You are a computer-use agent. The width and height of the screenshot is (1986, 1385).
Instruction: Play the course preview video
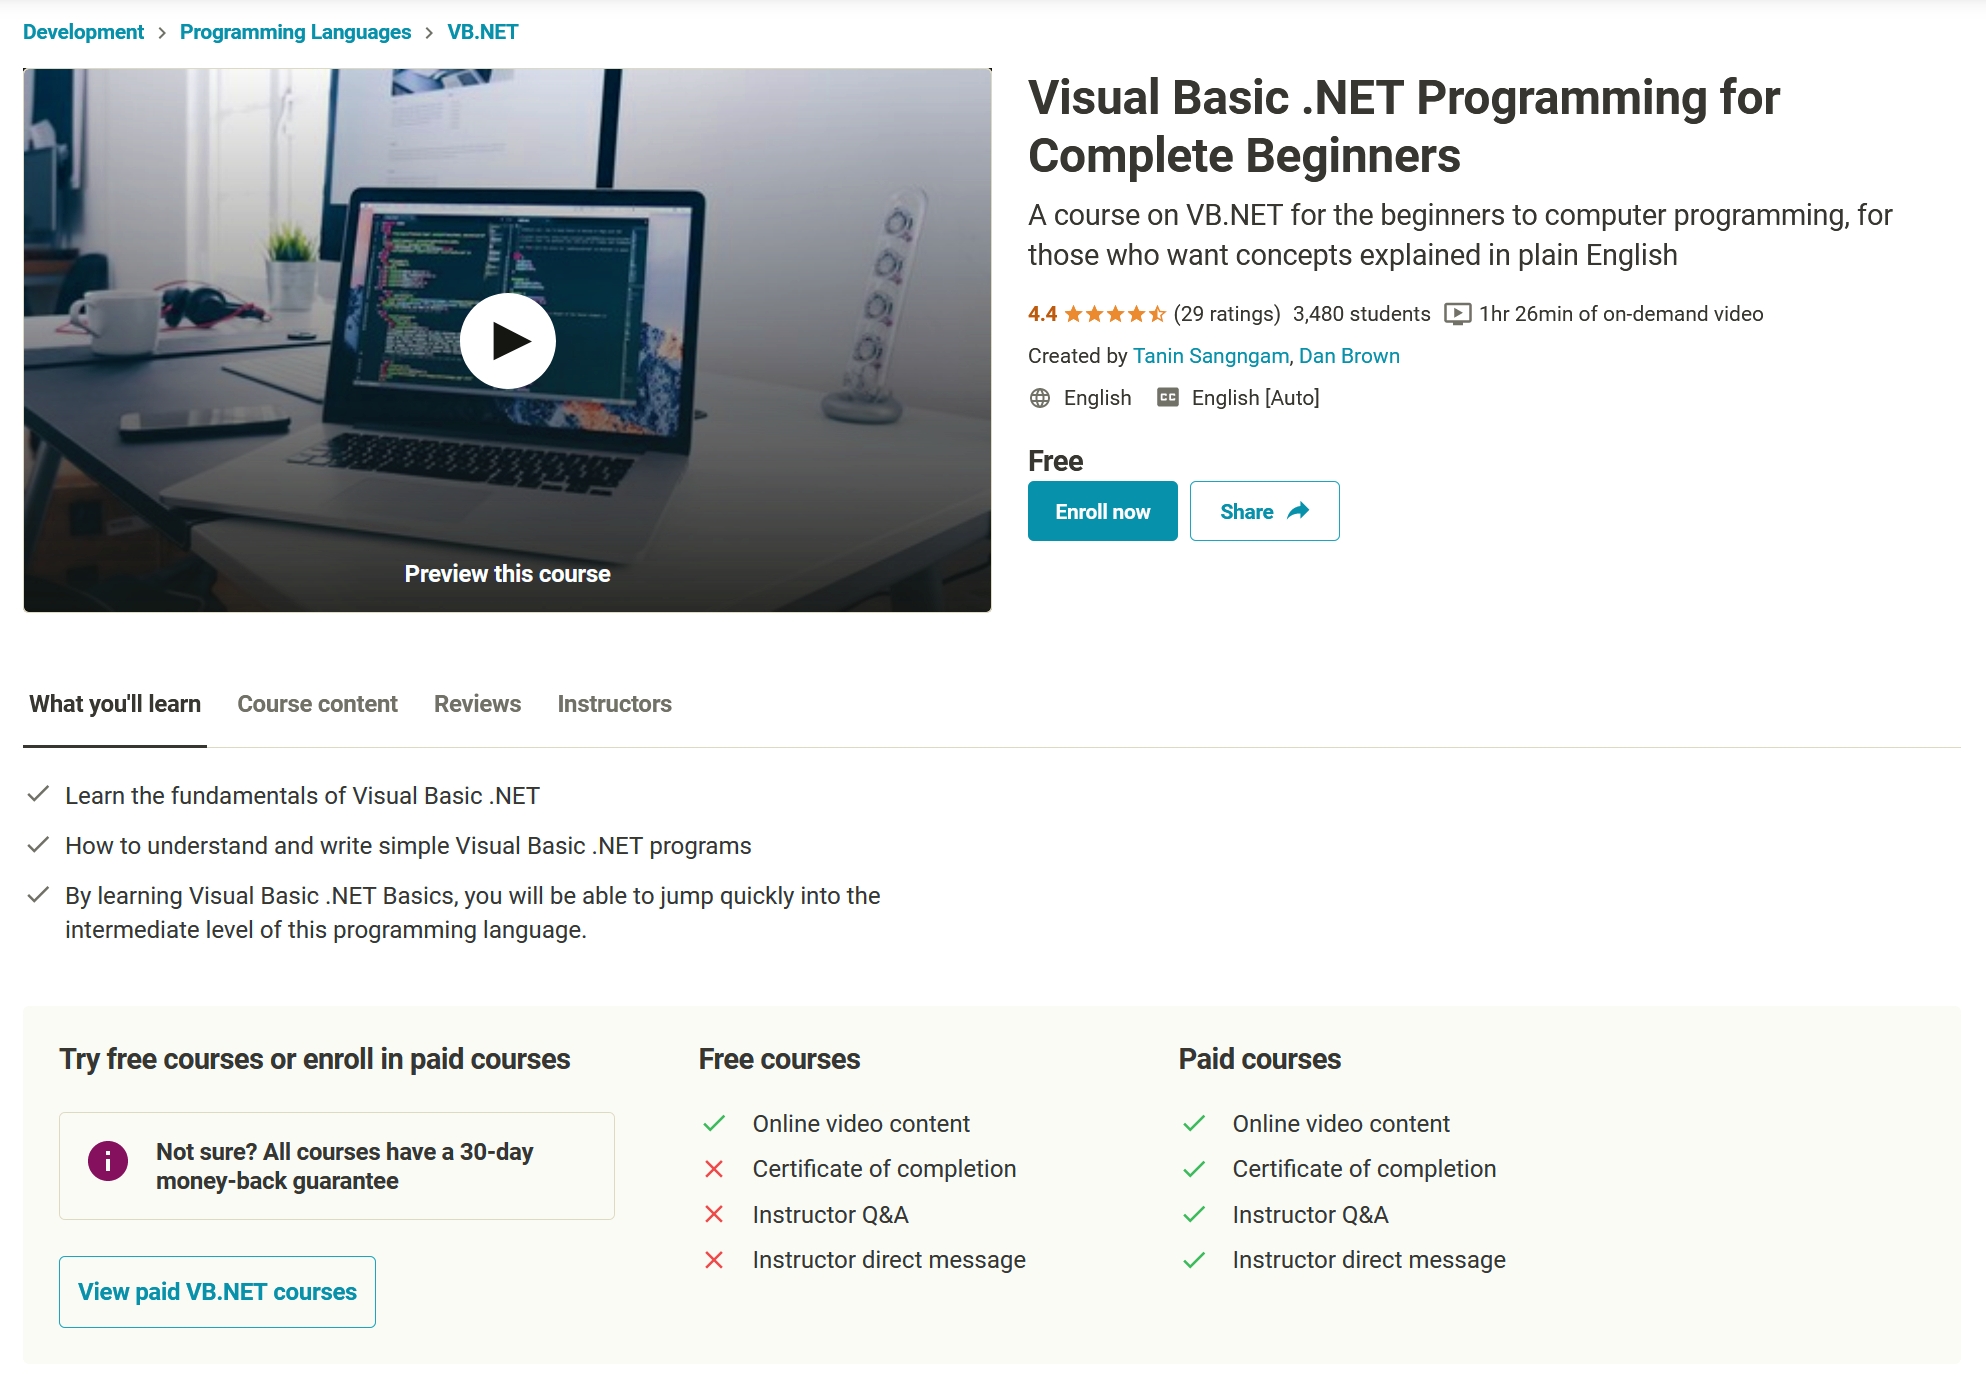coord(507,340)
